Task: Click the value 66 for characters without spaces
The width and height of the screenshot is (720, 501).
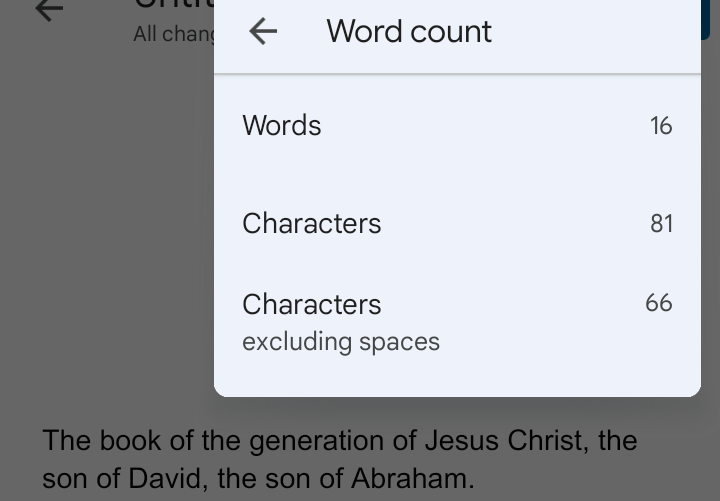Action: point(659,303)
